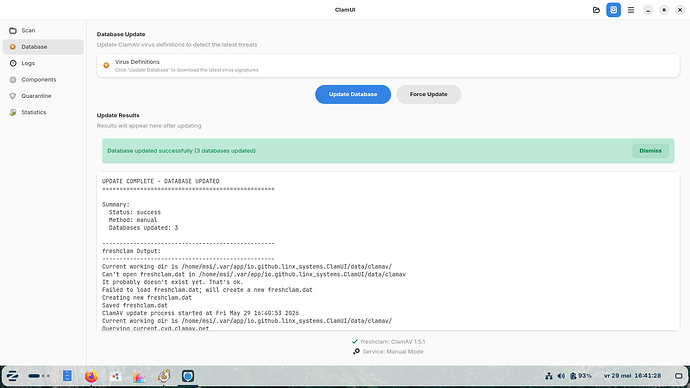Viewport: 690px width, 388px height.
Task: Click the 'Saved freshclam.dat' log line
Action: [x=135, y=305]
